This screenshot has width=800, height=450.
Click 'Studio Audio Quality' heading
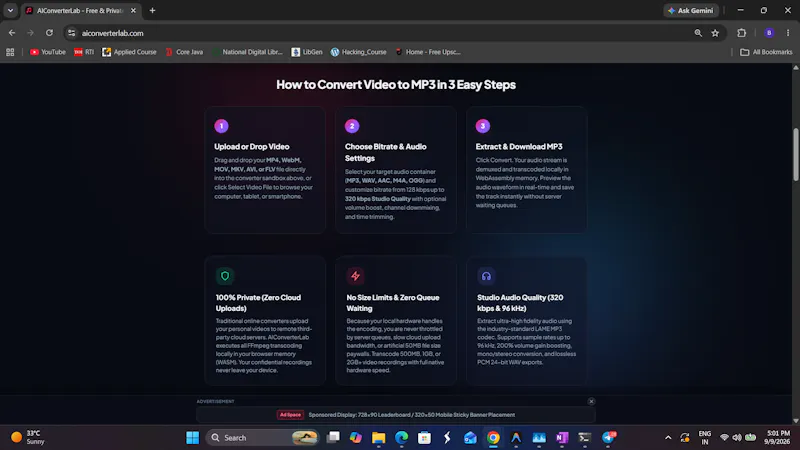[520, 303]
